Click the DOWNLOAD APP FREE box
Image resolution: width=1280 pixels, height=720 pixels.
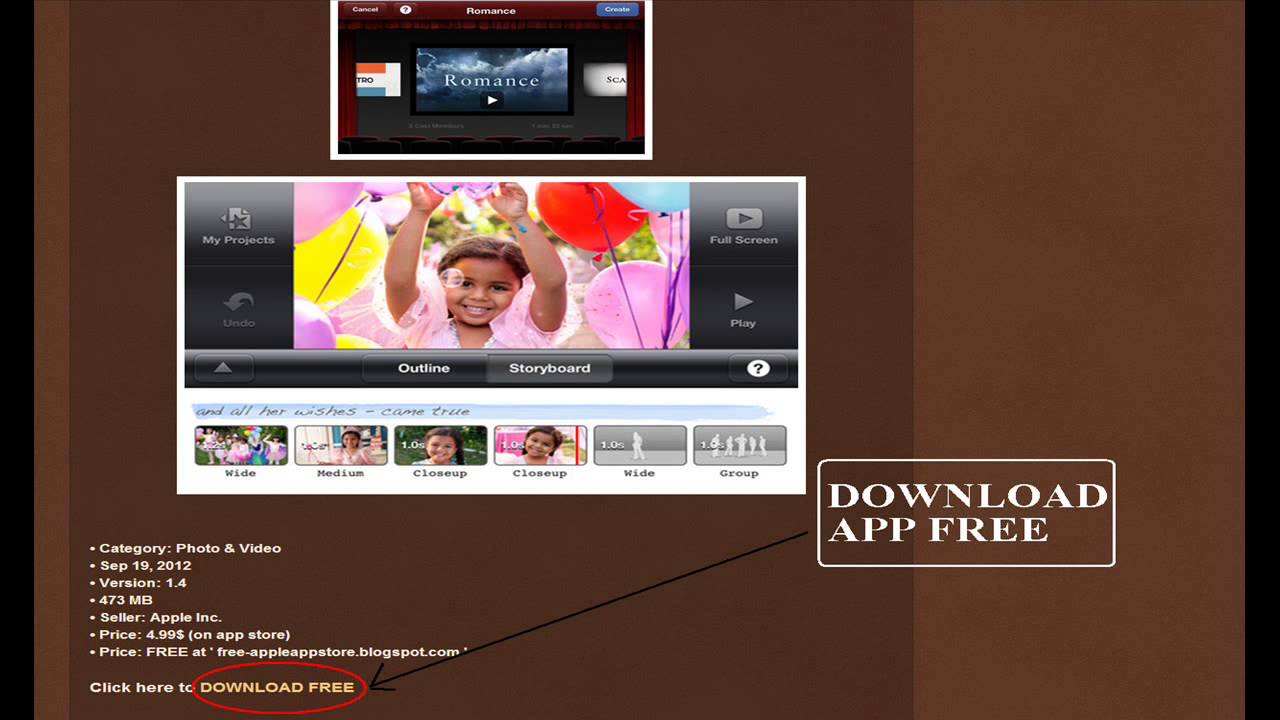pyautogui.click(x=966, y=513)
